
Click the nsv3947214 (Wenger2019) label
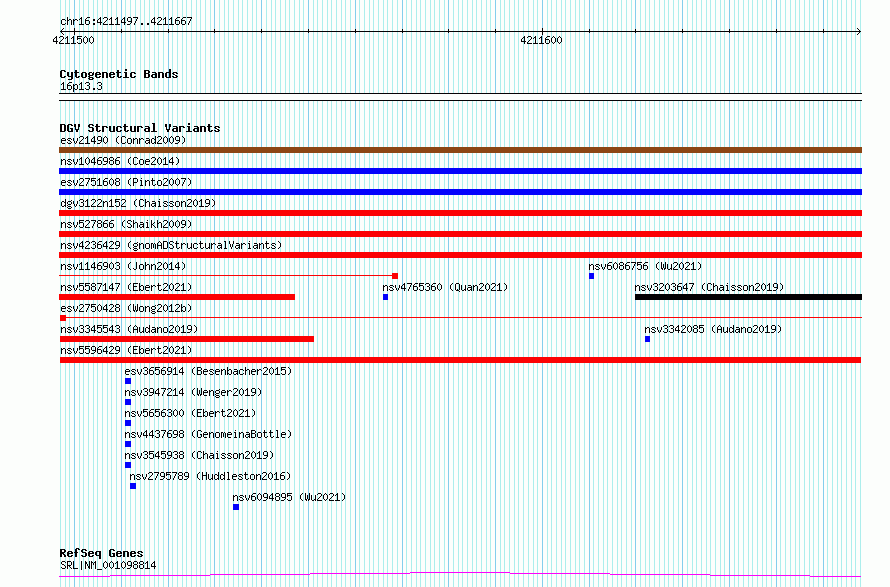[194, 392]
